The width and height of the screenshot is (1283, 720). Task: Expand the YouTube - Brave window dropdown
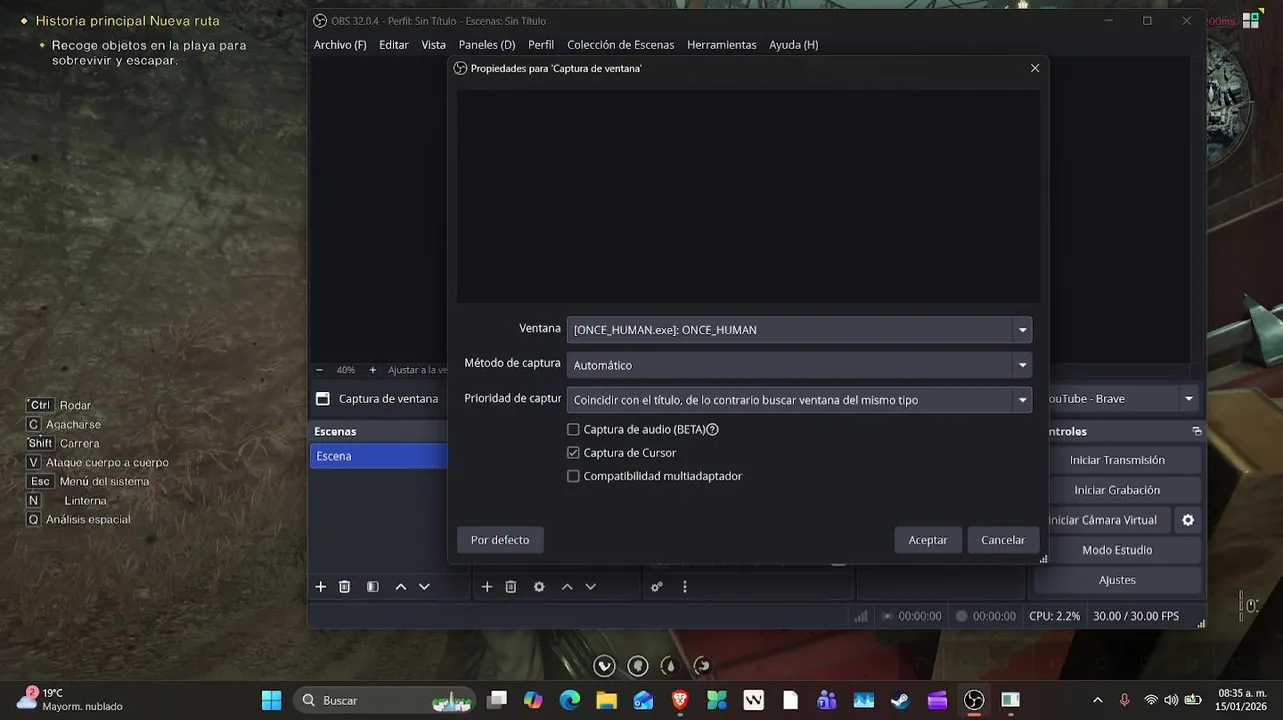[x=1189, y=399]
